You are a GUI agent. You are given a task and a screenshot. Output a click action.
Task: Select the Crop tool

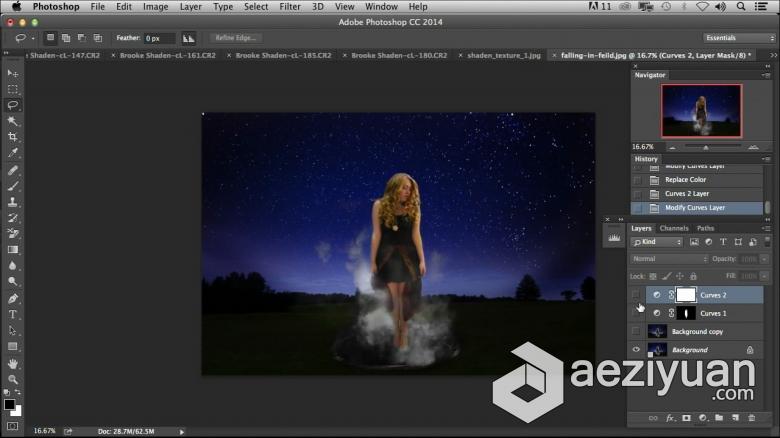(x=12, y=137)
